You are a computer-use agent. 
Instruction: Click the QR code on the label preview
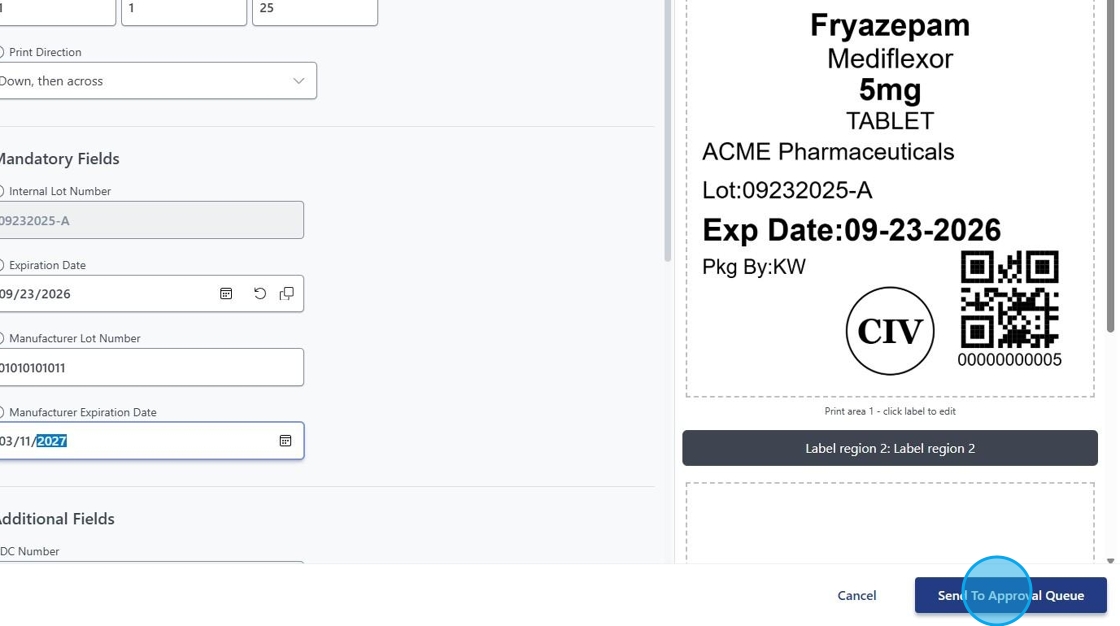(x=1009, y=299)
